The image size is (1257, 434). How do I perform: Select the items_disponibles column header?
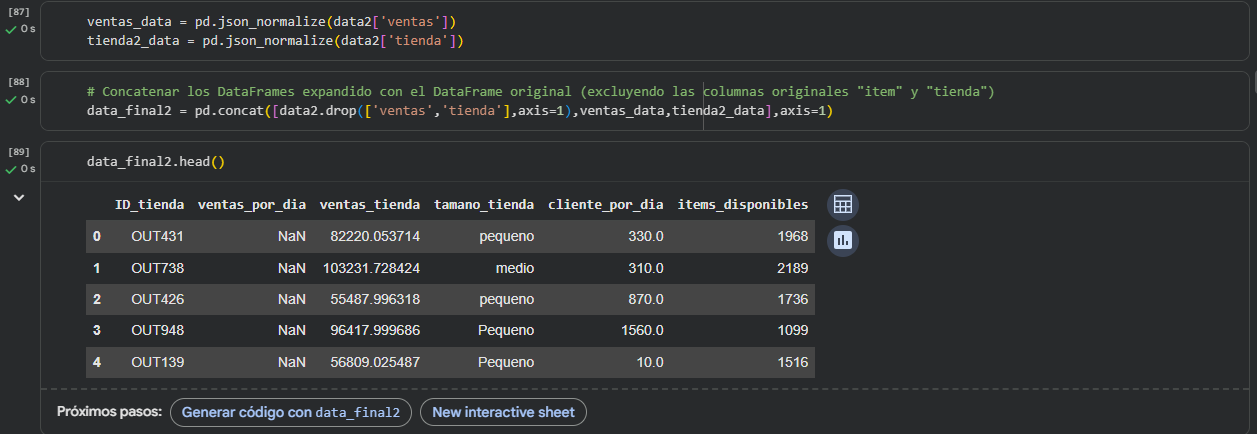pos(743,204)
